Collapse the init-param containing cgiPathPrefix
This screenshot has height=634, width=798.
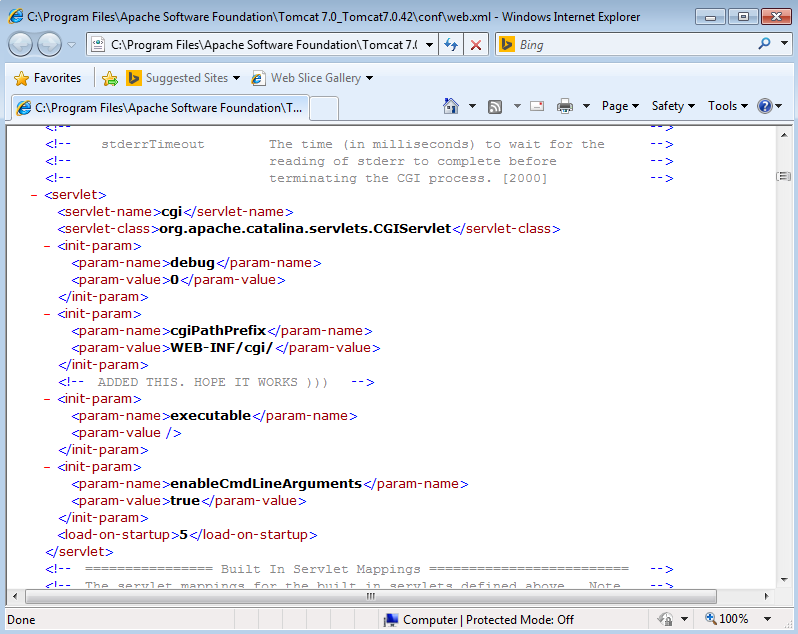(47, 314)
